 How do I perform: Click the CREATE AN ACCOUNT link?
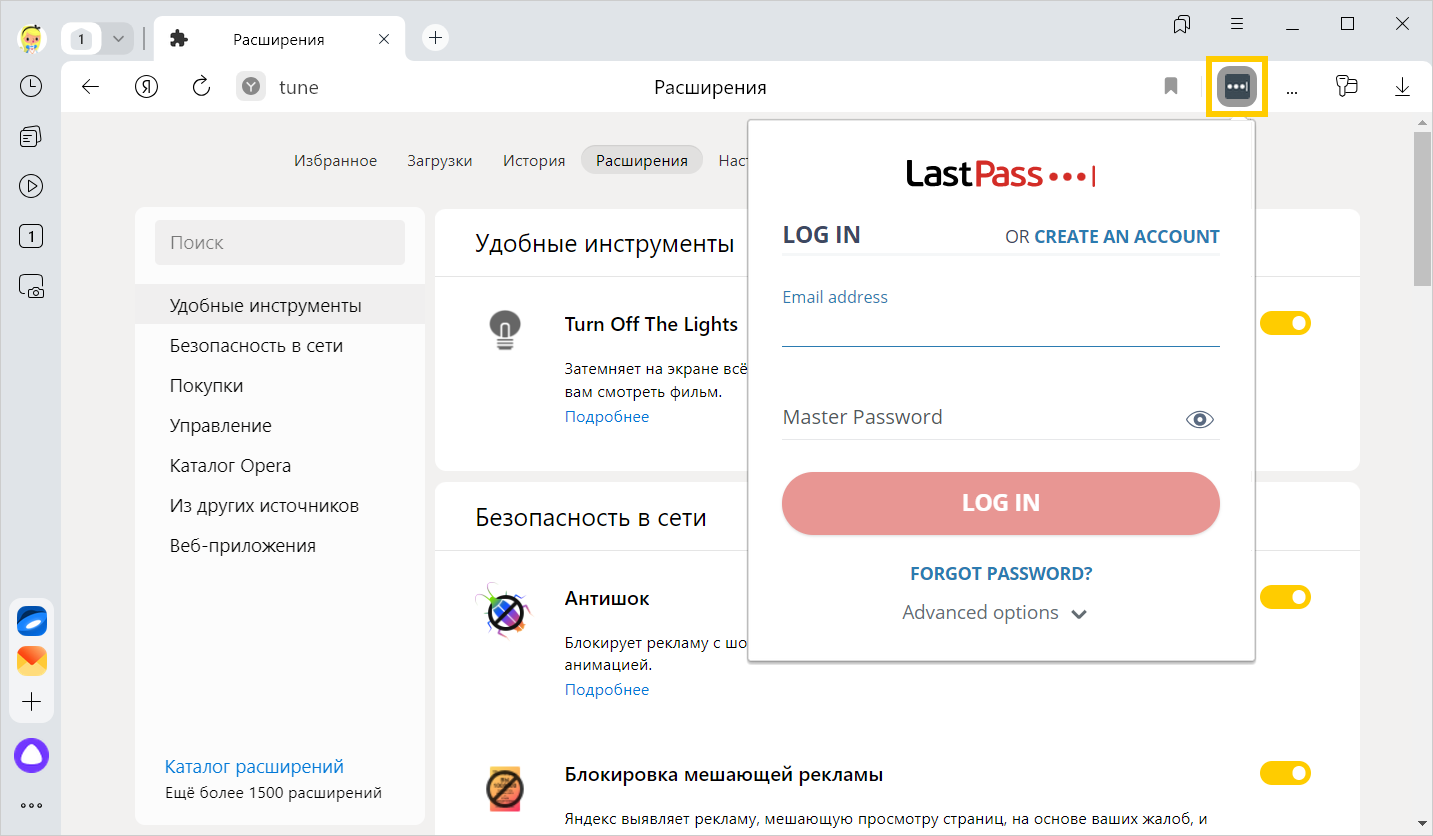tap(1126, 237)
